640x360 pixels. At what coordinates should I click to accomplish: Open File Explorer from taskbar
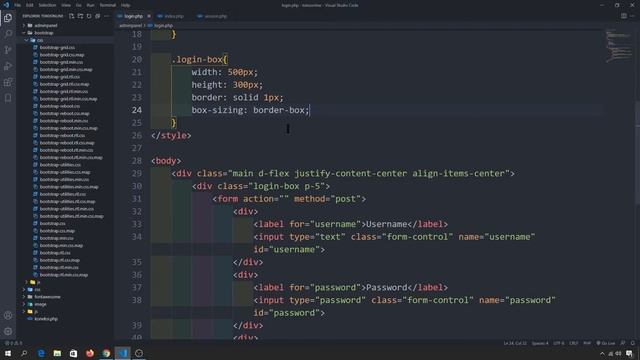pyautogui.click(x=57, y=353)
